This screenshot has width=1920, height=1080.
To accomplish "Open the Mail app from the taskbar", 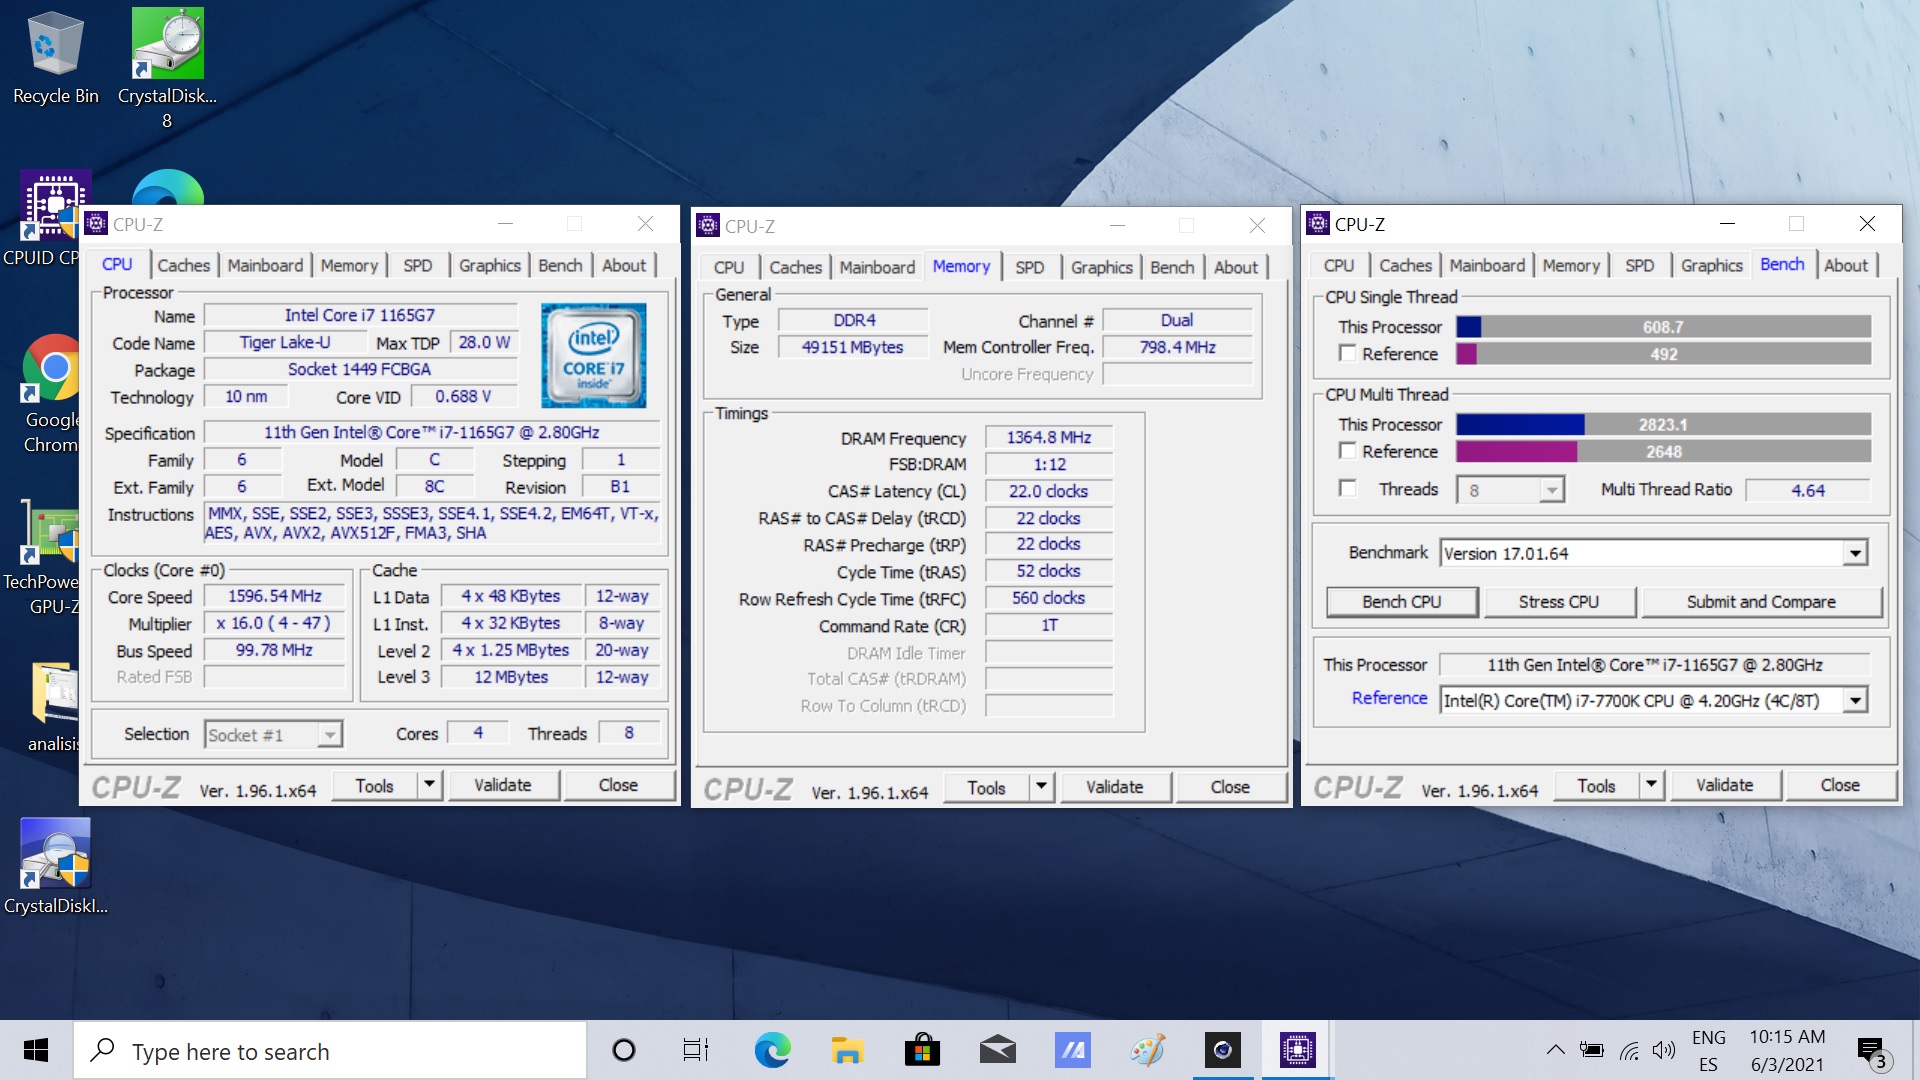I will [997, 1050].
